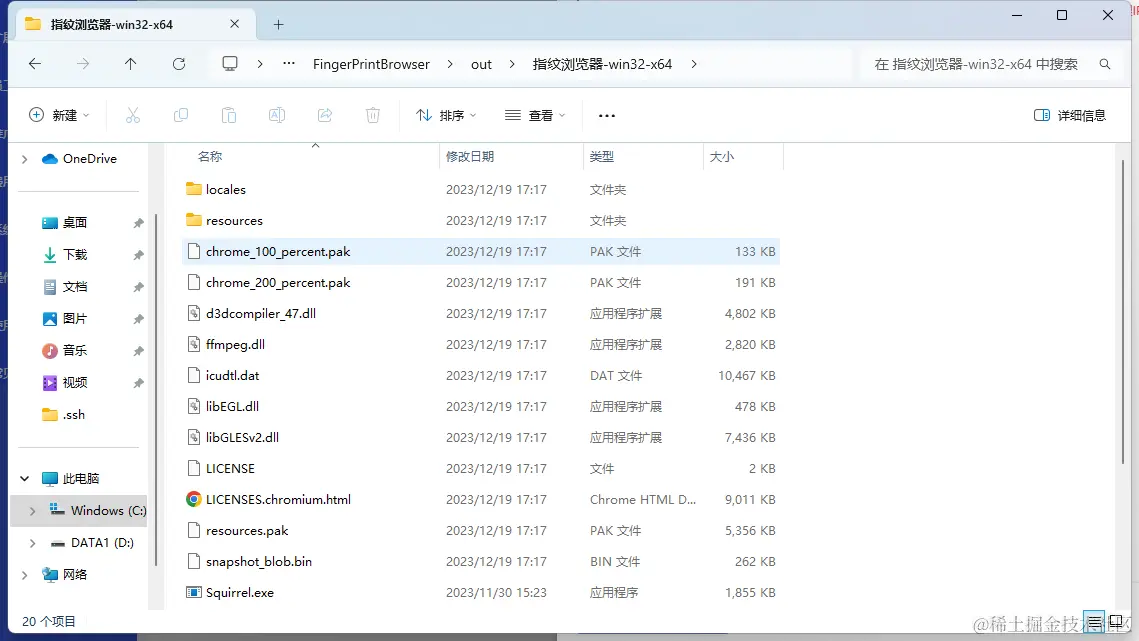Image resolution: width=1139 pixels, height=641 pixels.
Task: Go up one folder level
Action: [x=131, y=64]
